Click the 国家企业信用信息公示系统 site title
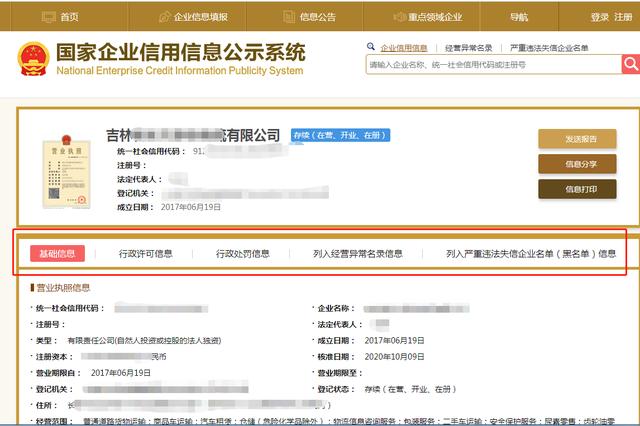Viewport: 640px width, 426px height. click(180, 52)
